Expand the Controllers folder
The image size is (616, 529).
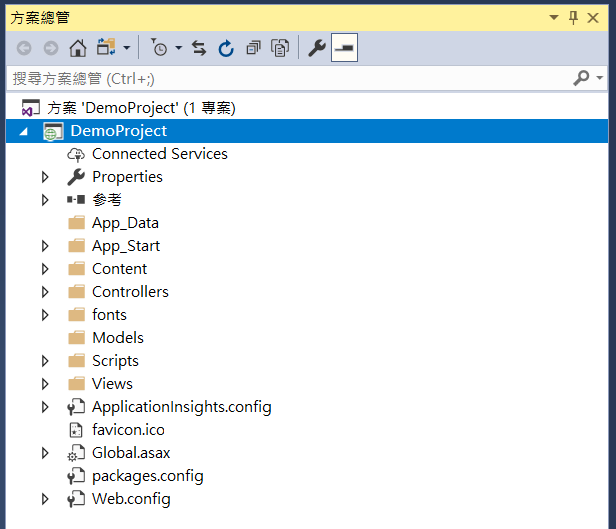[45, 292]
